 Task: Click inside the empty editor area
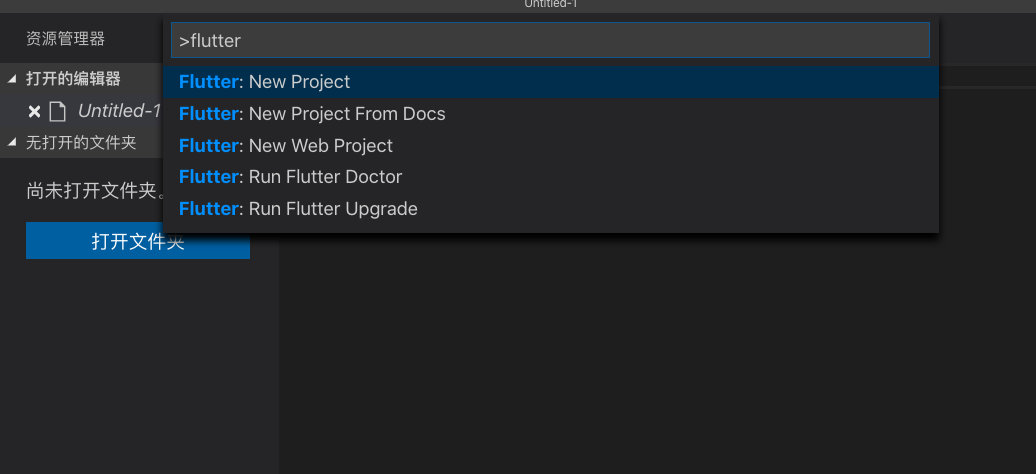[657, 350]
